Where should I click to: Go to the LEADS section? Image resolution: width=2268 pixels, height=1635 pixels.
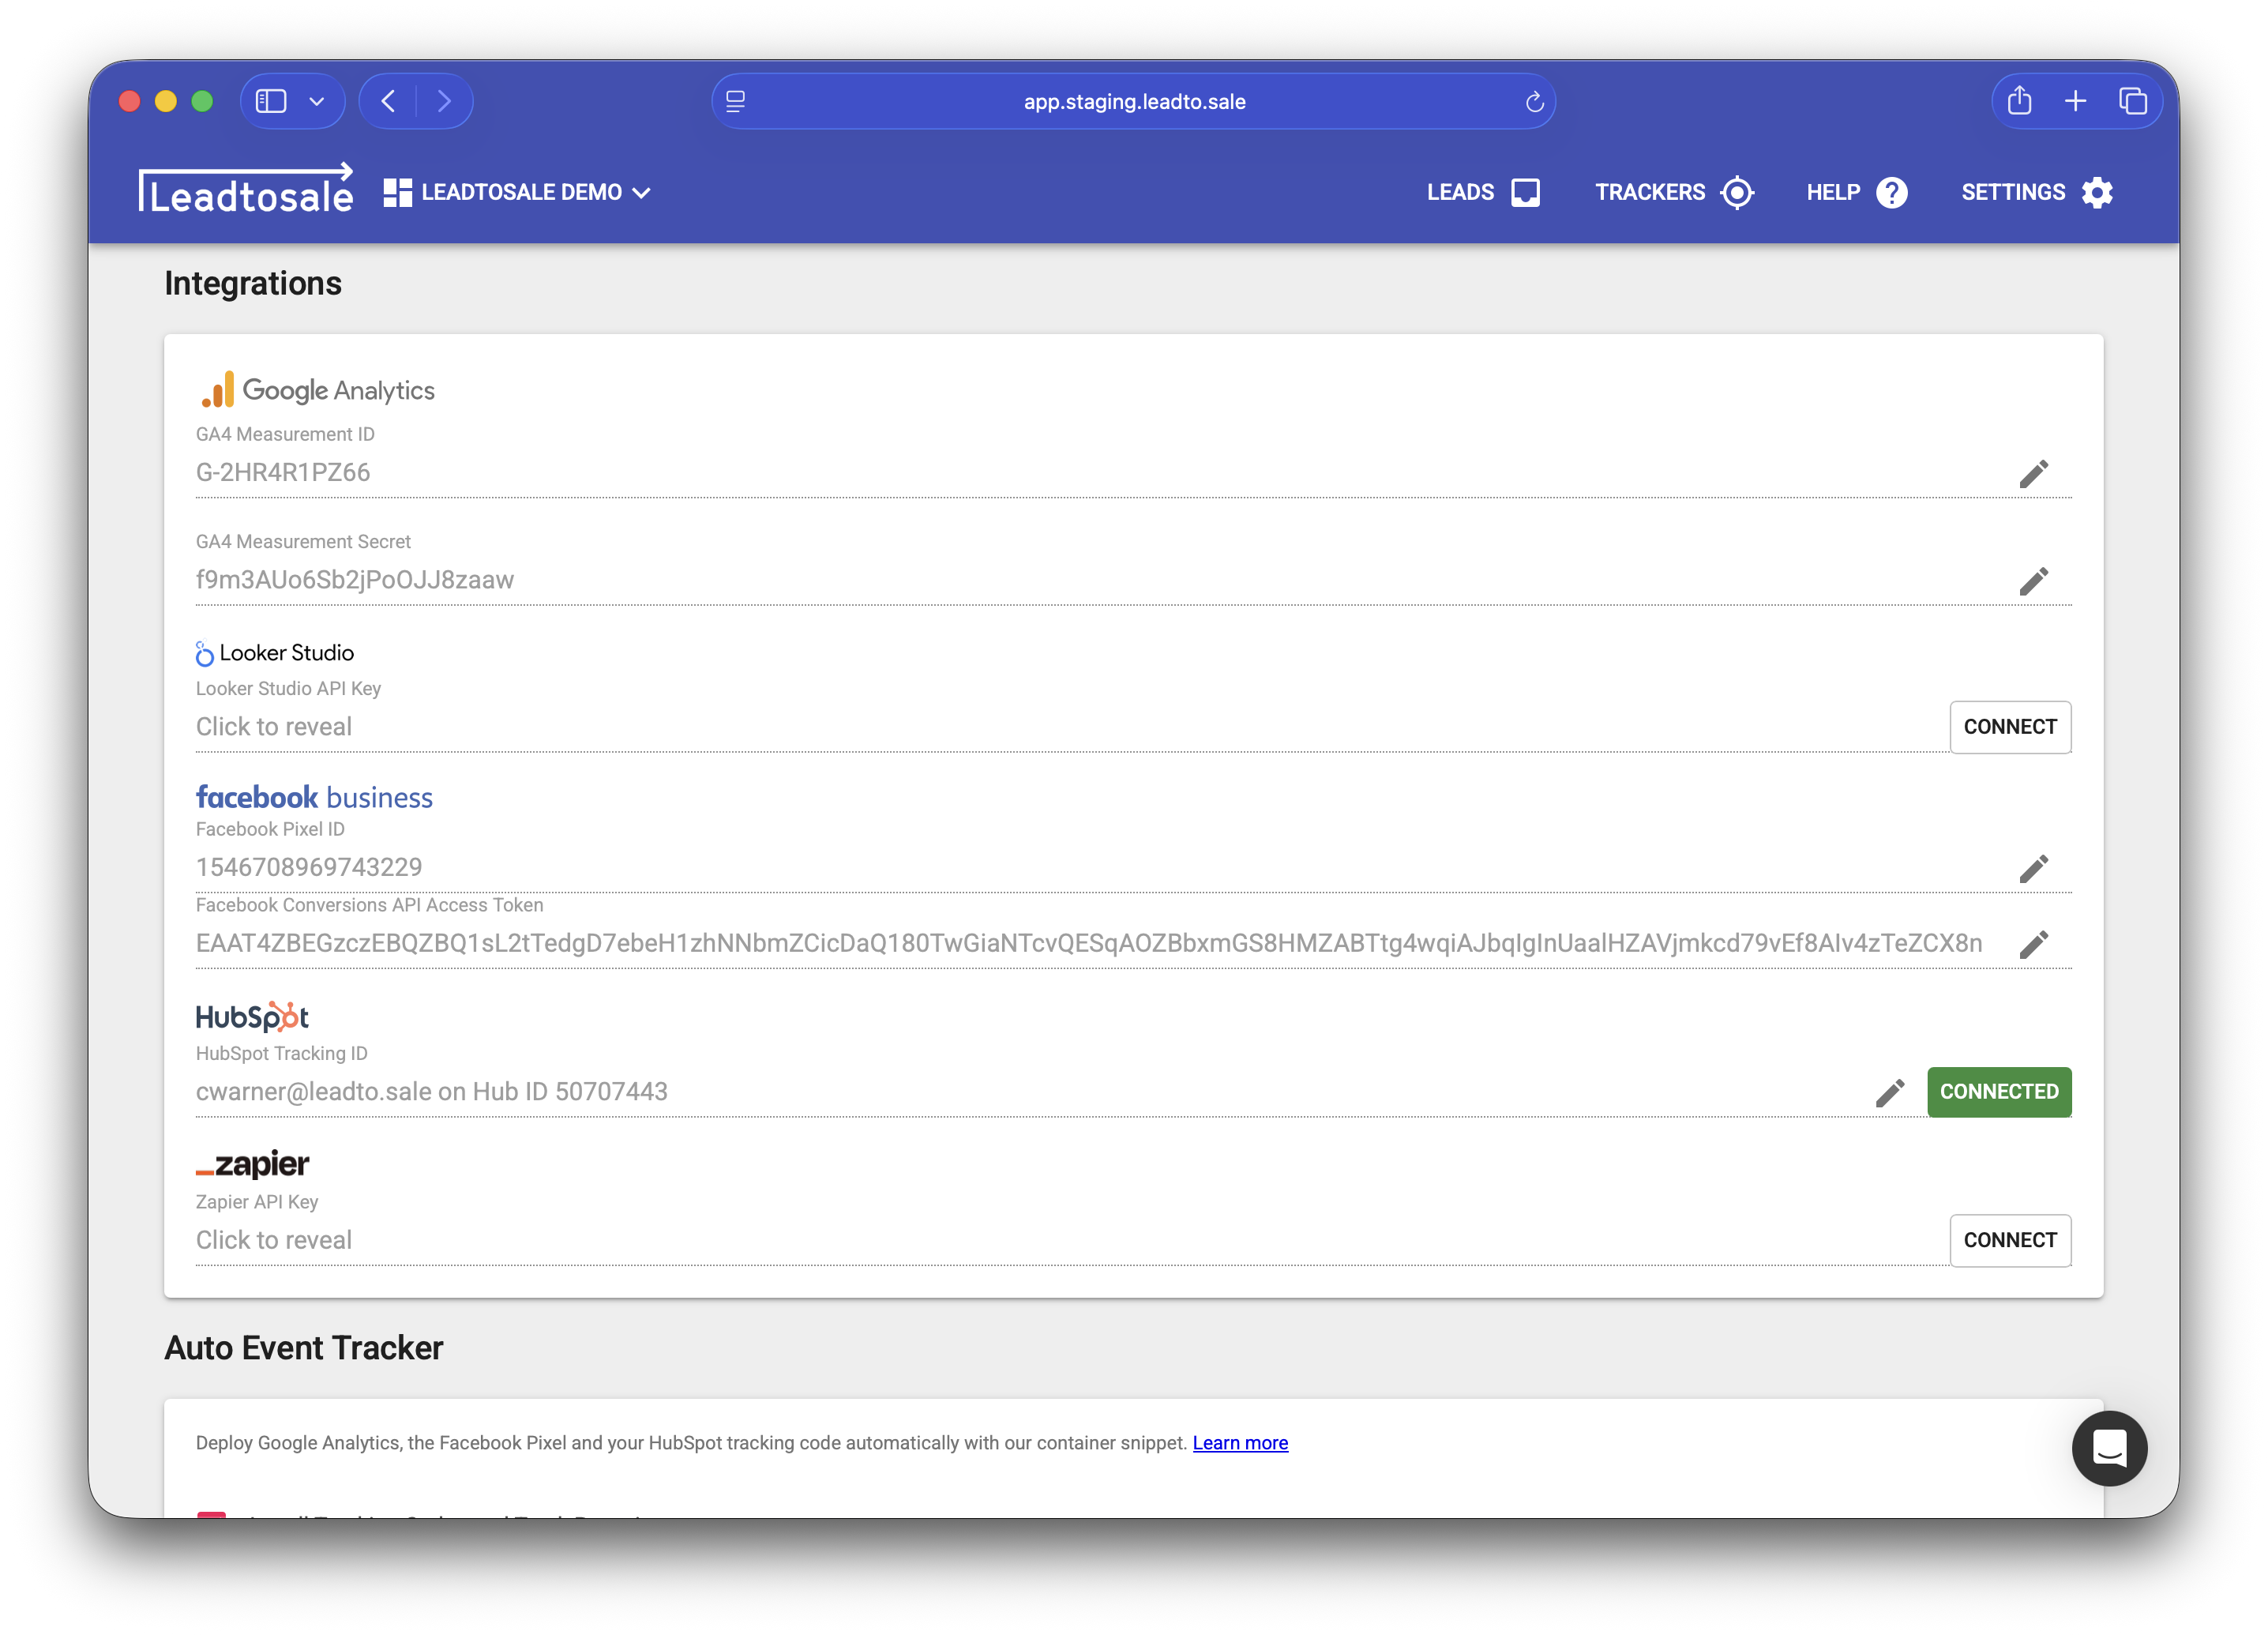tap(1484, 192)
